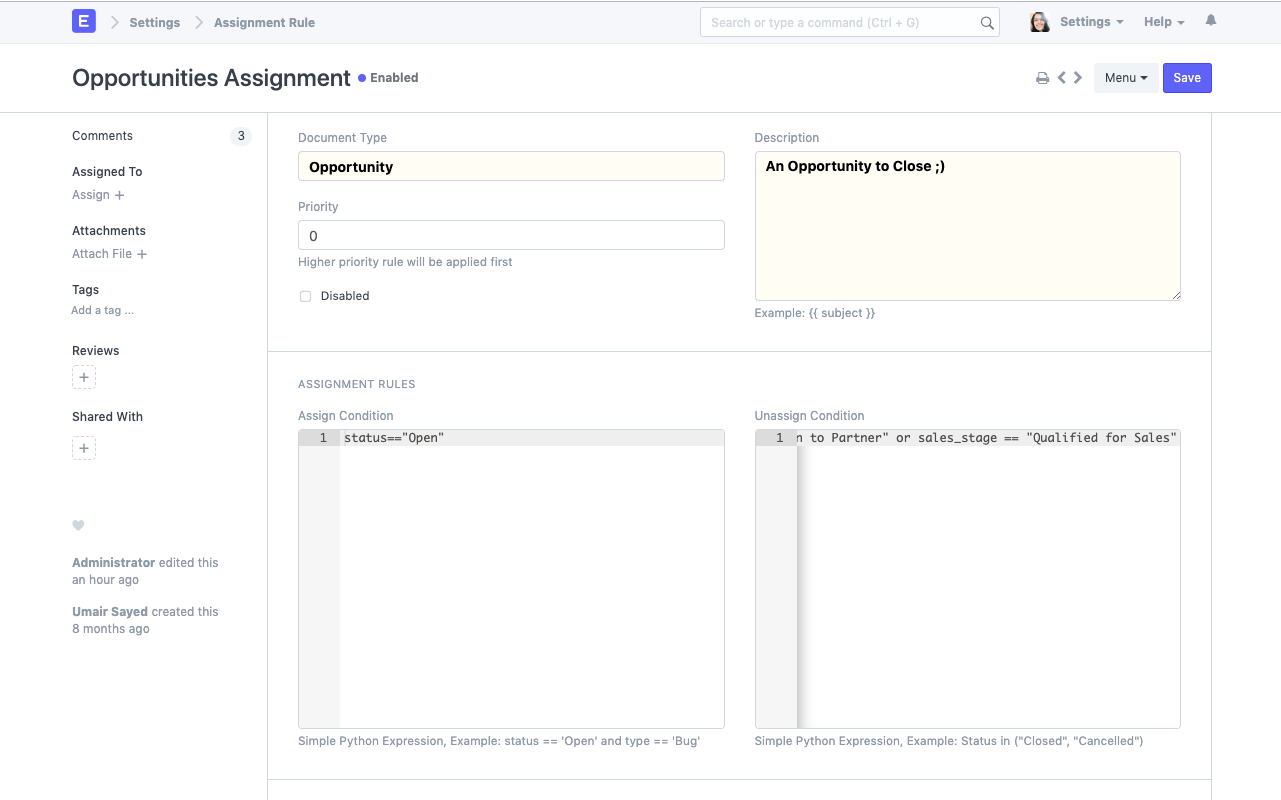Navigate to Settings in the breadcrumb
1281x800 pixels.
154,21
